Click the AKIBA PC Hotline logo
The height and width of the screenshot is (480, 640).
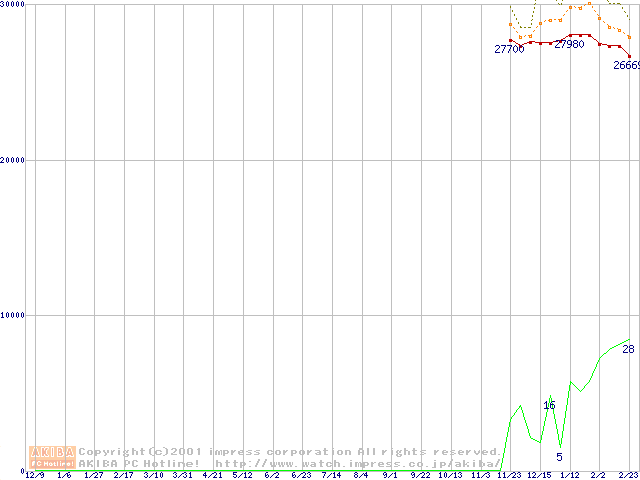click(x=52, y=457)
